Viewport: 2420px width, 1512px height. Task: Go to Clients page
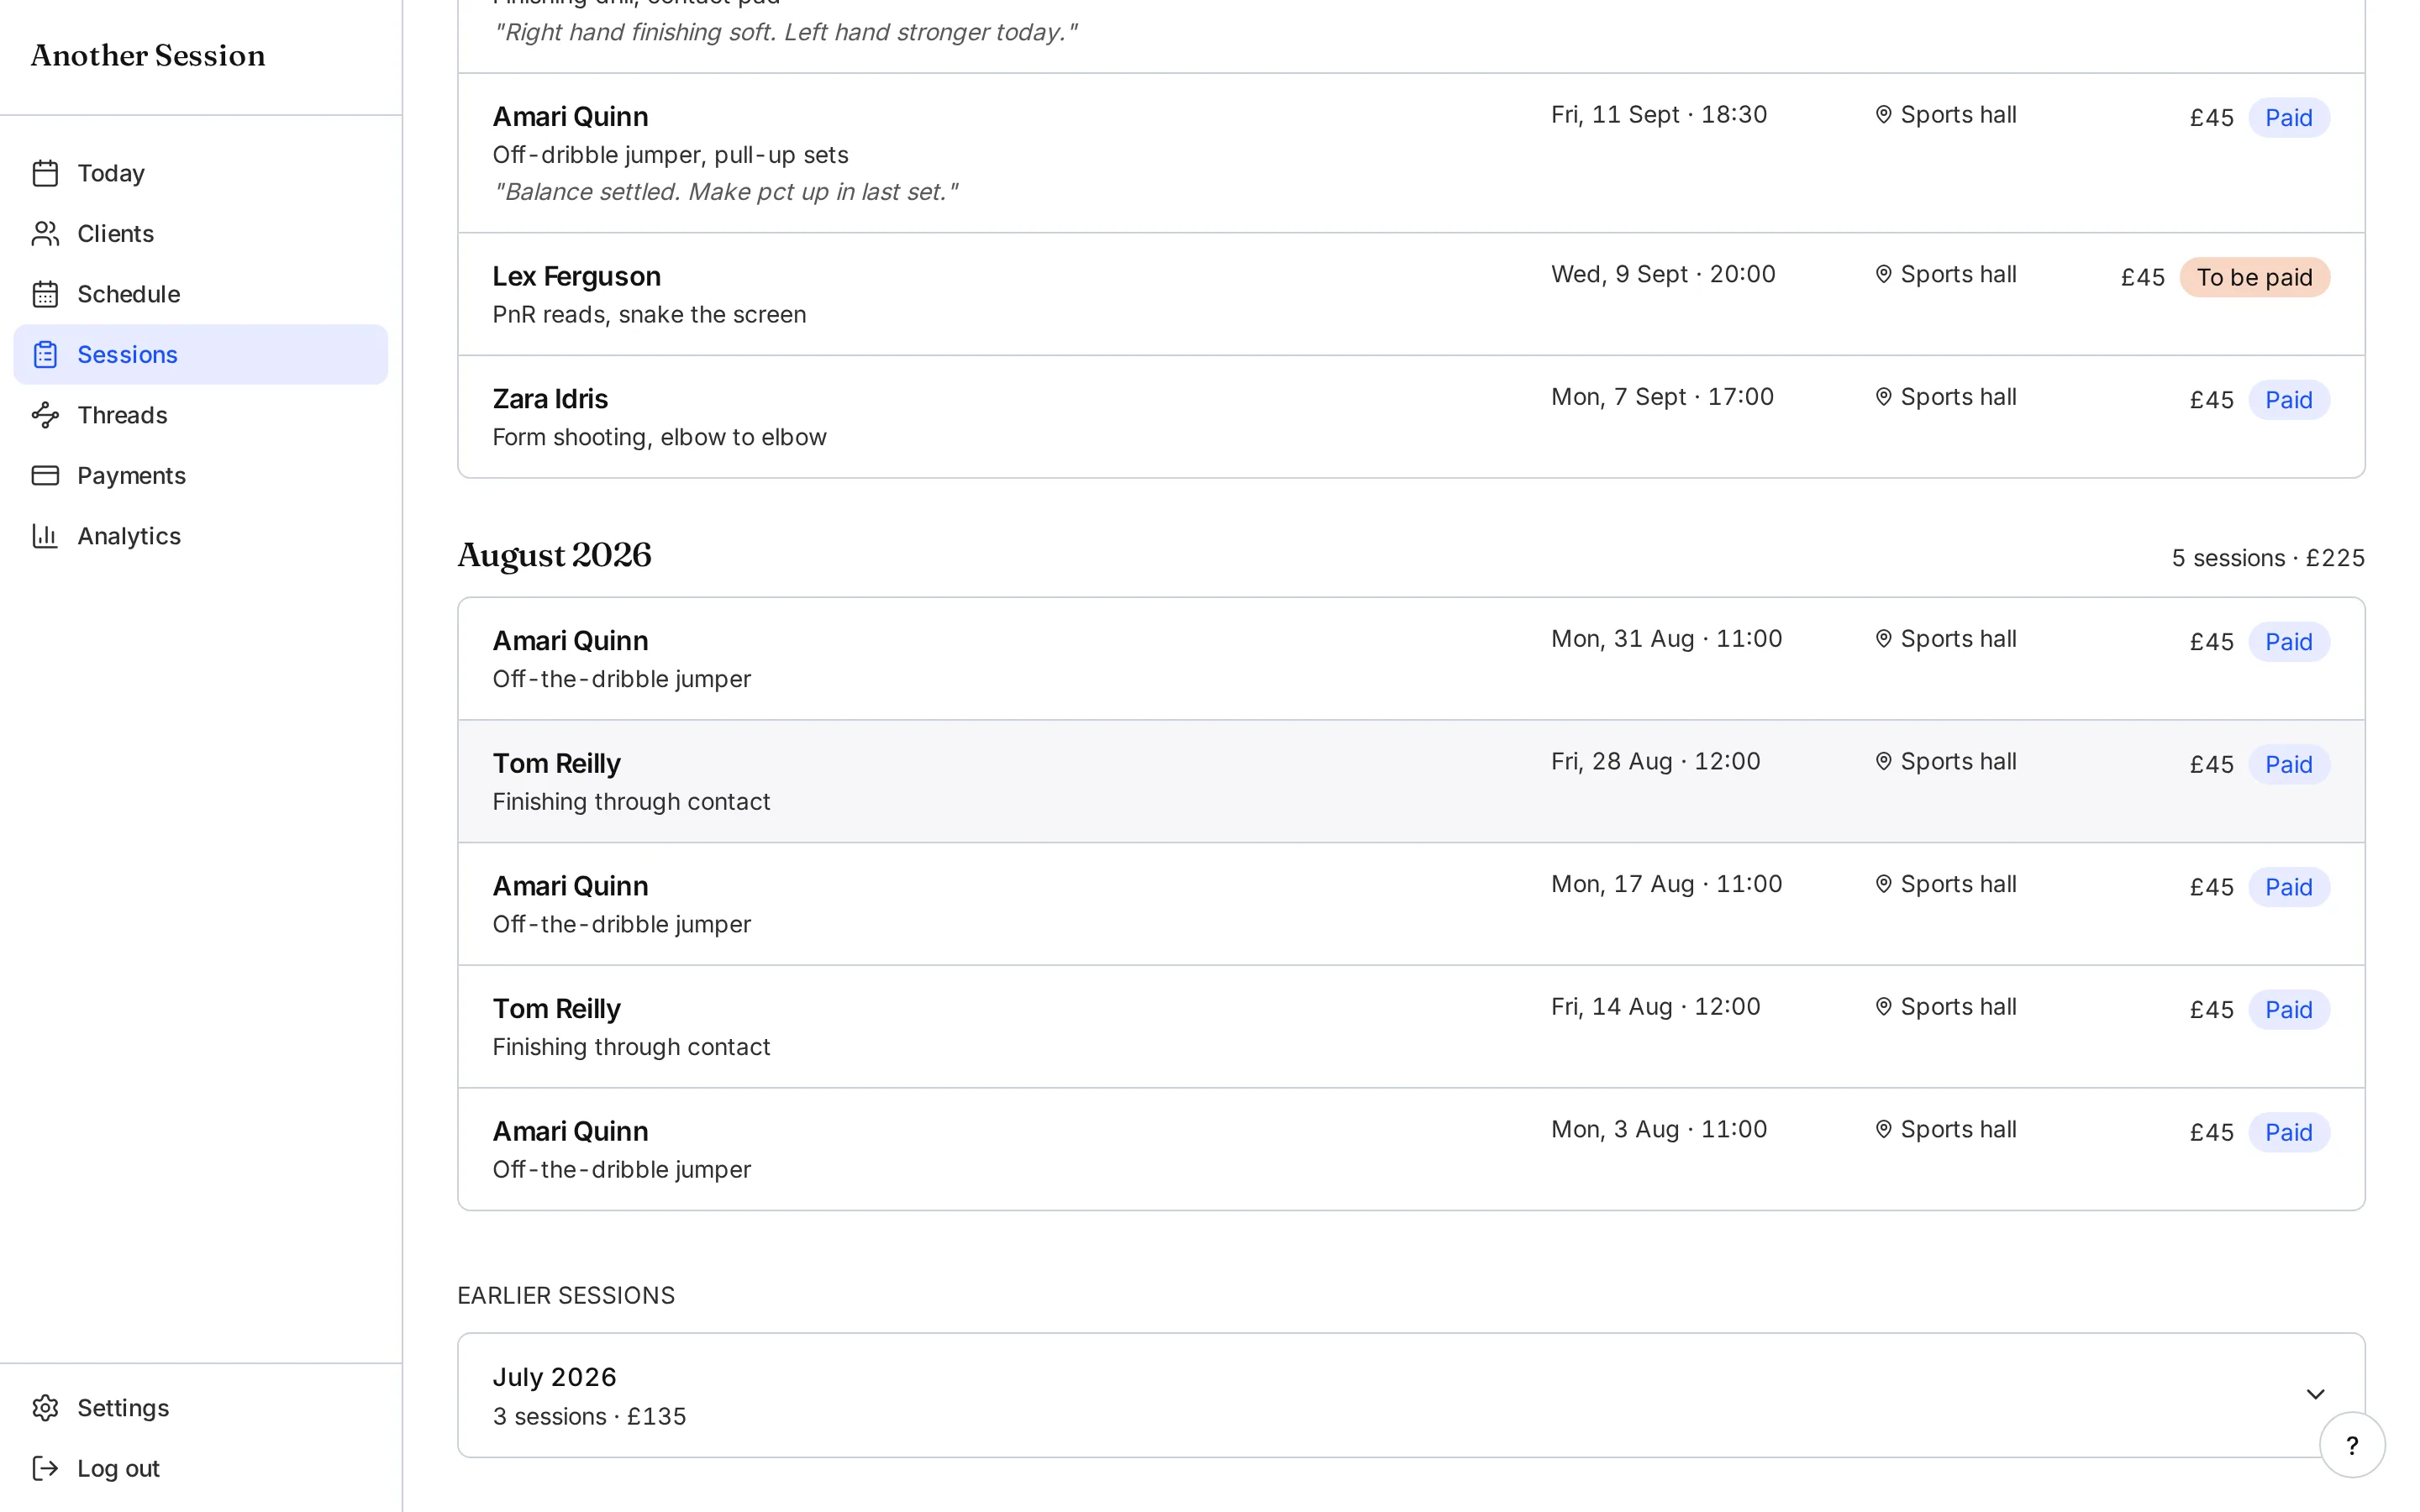click(x=200, y=234)
